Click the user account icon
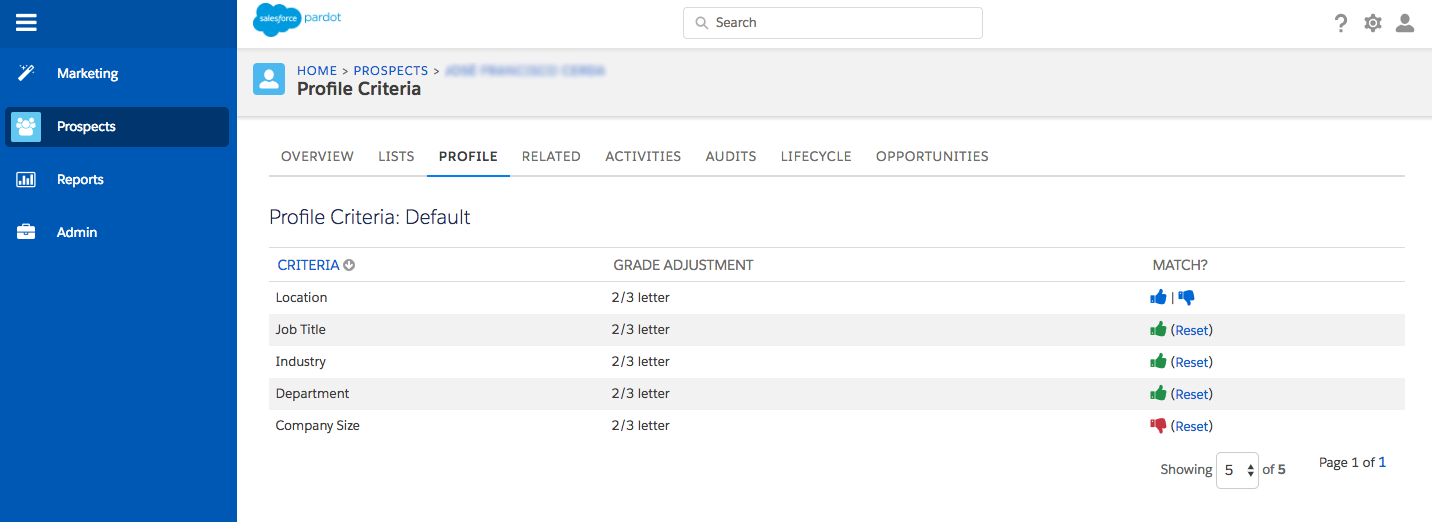 (1405, 23)
